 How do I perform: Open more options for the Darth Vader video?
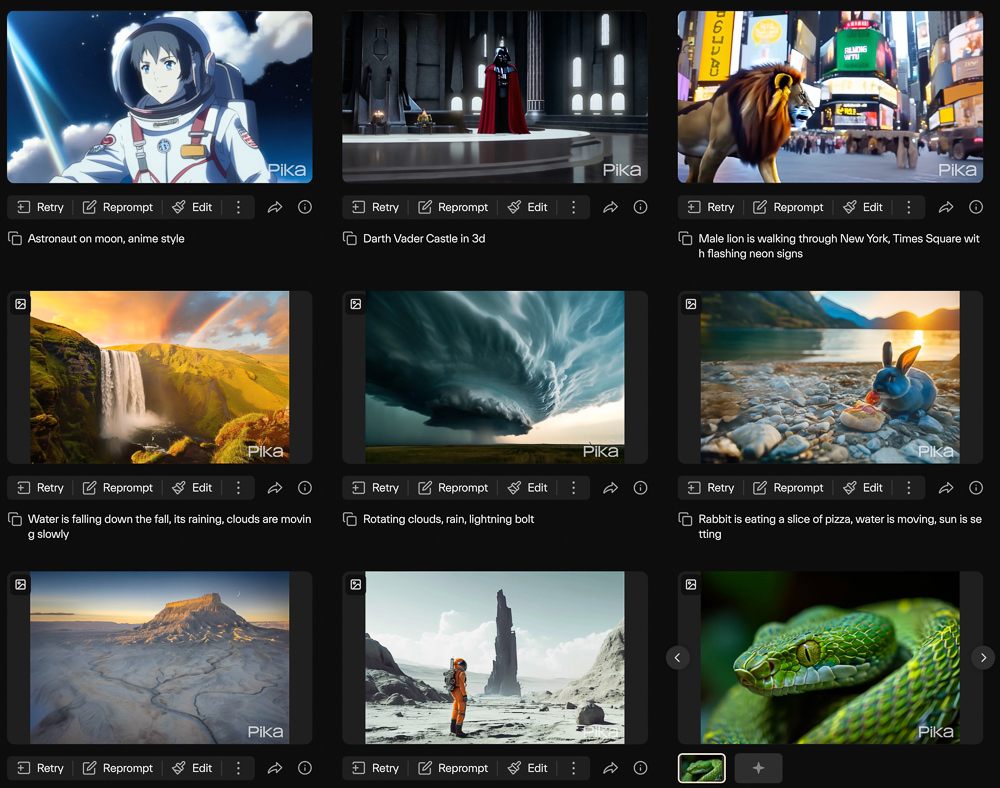point(573,207)
